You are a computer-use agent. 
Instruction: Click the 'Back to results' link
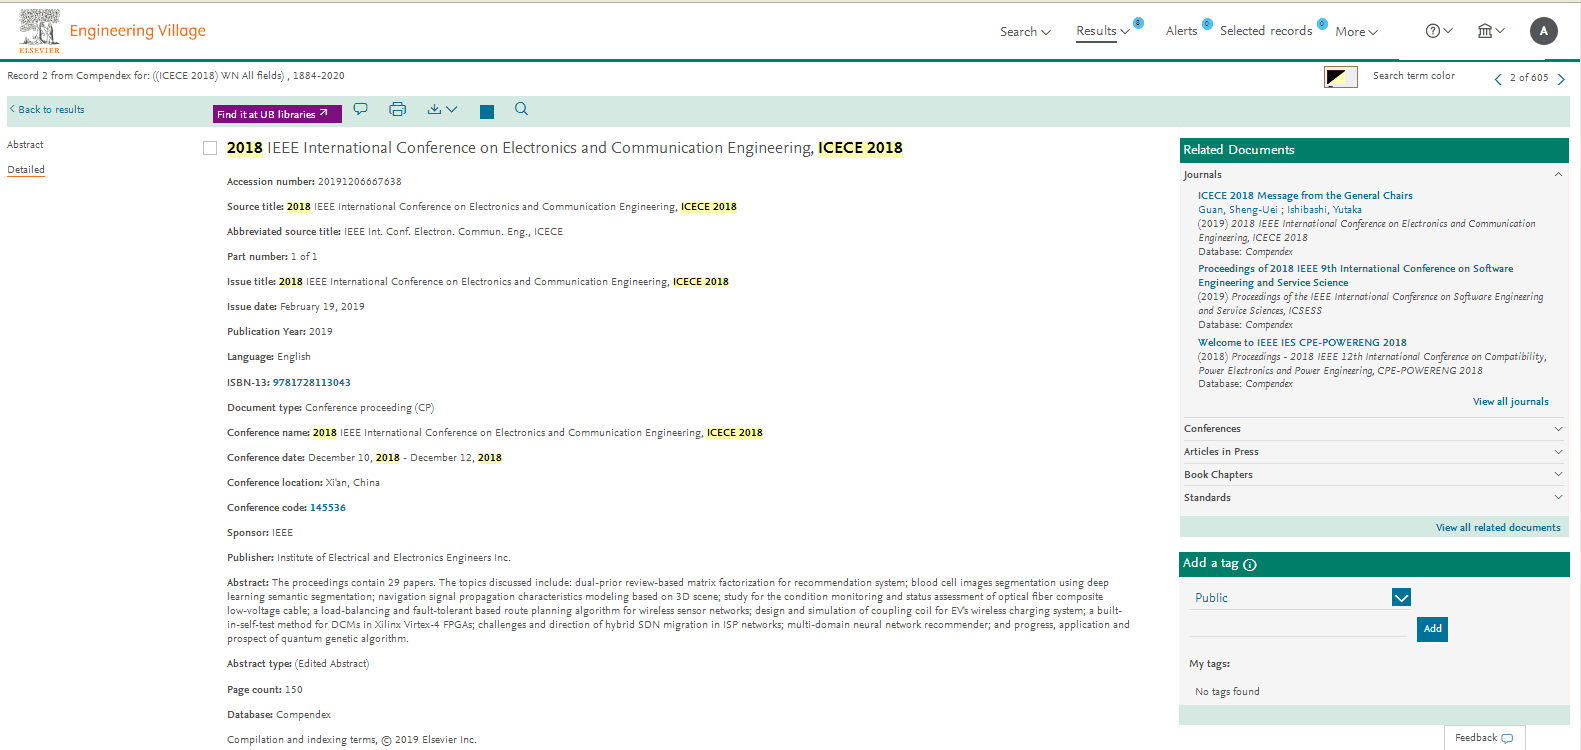(50, 110)
